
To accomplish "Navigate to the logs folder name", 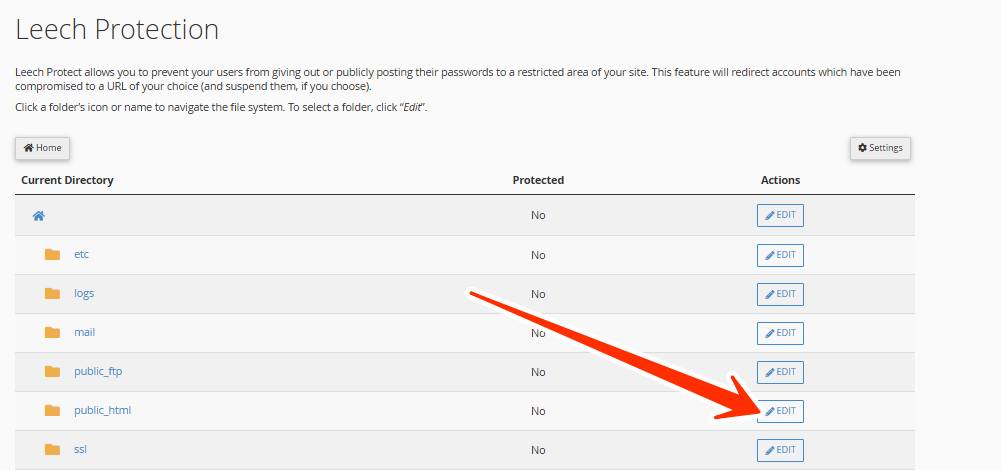I will coord(84,294).
